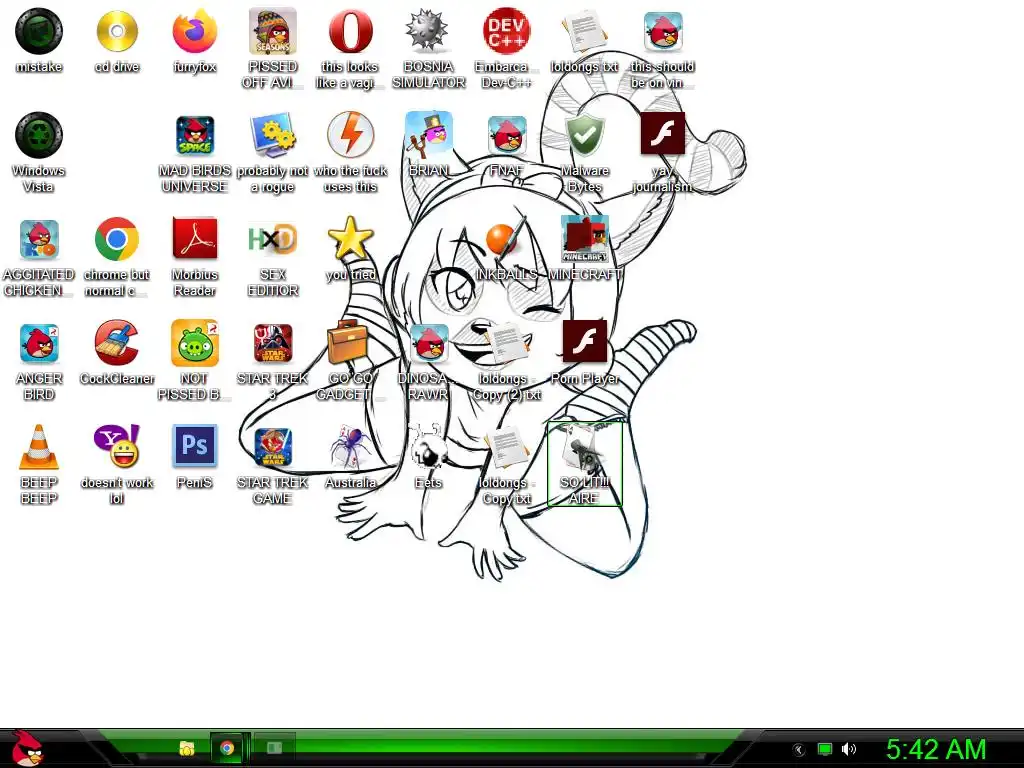Open the 'Windows Vista' recycle bin icon
Image resolution: width=1024 pixels, height=768 pixels.
click(39, 135)
